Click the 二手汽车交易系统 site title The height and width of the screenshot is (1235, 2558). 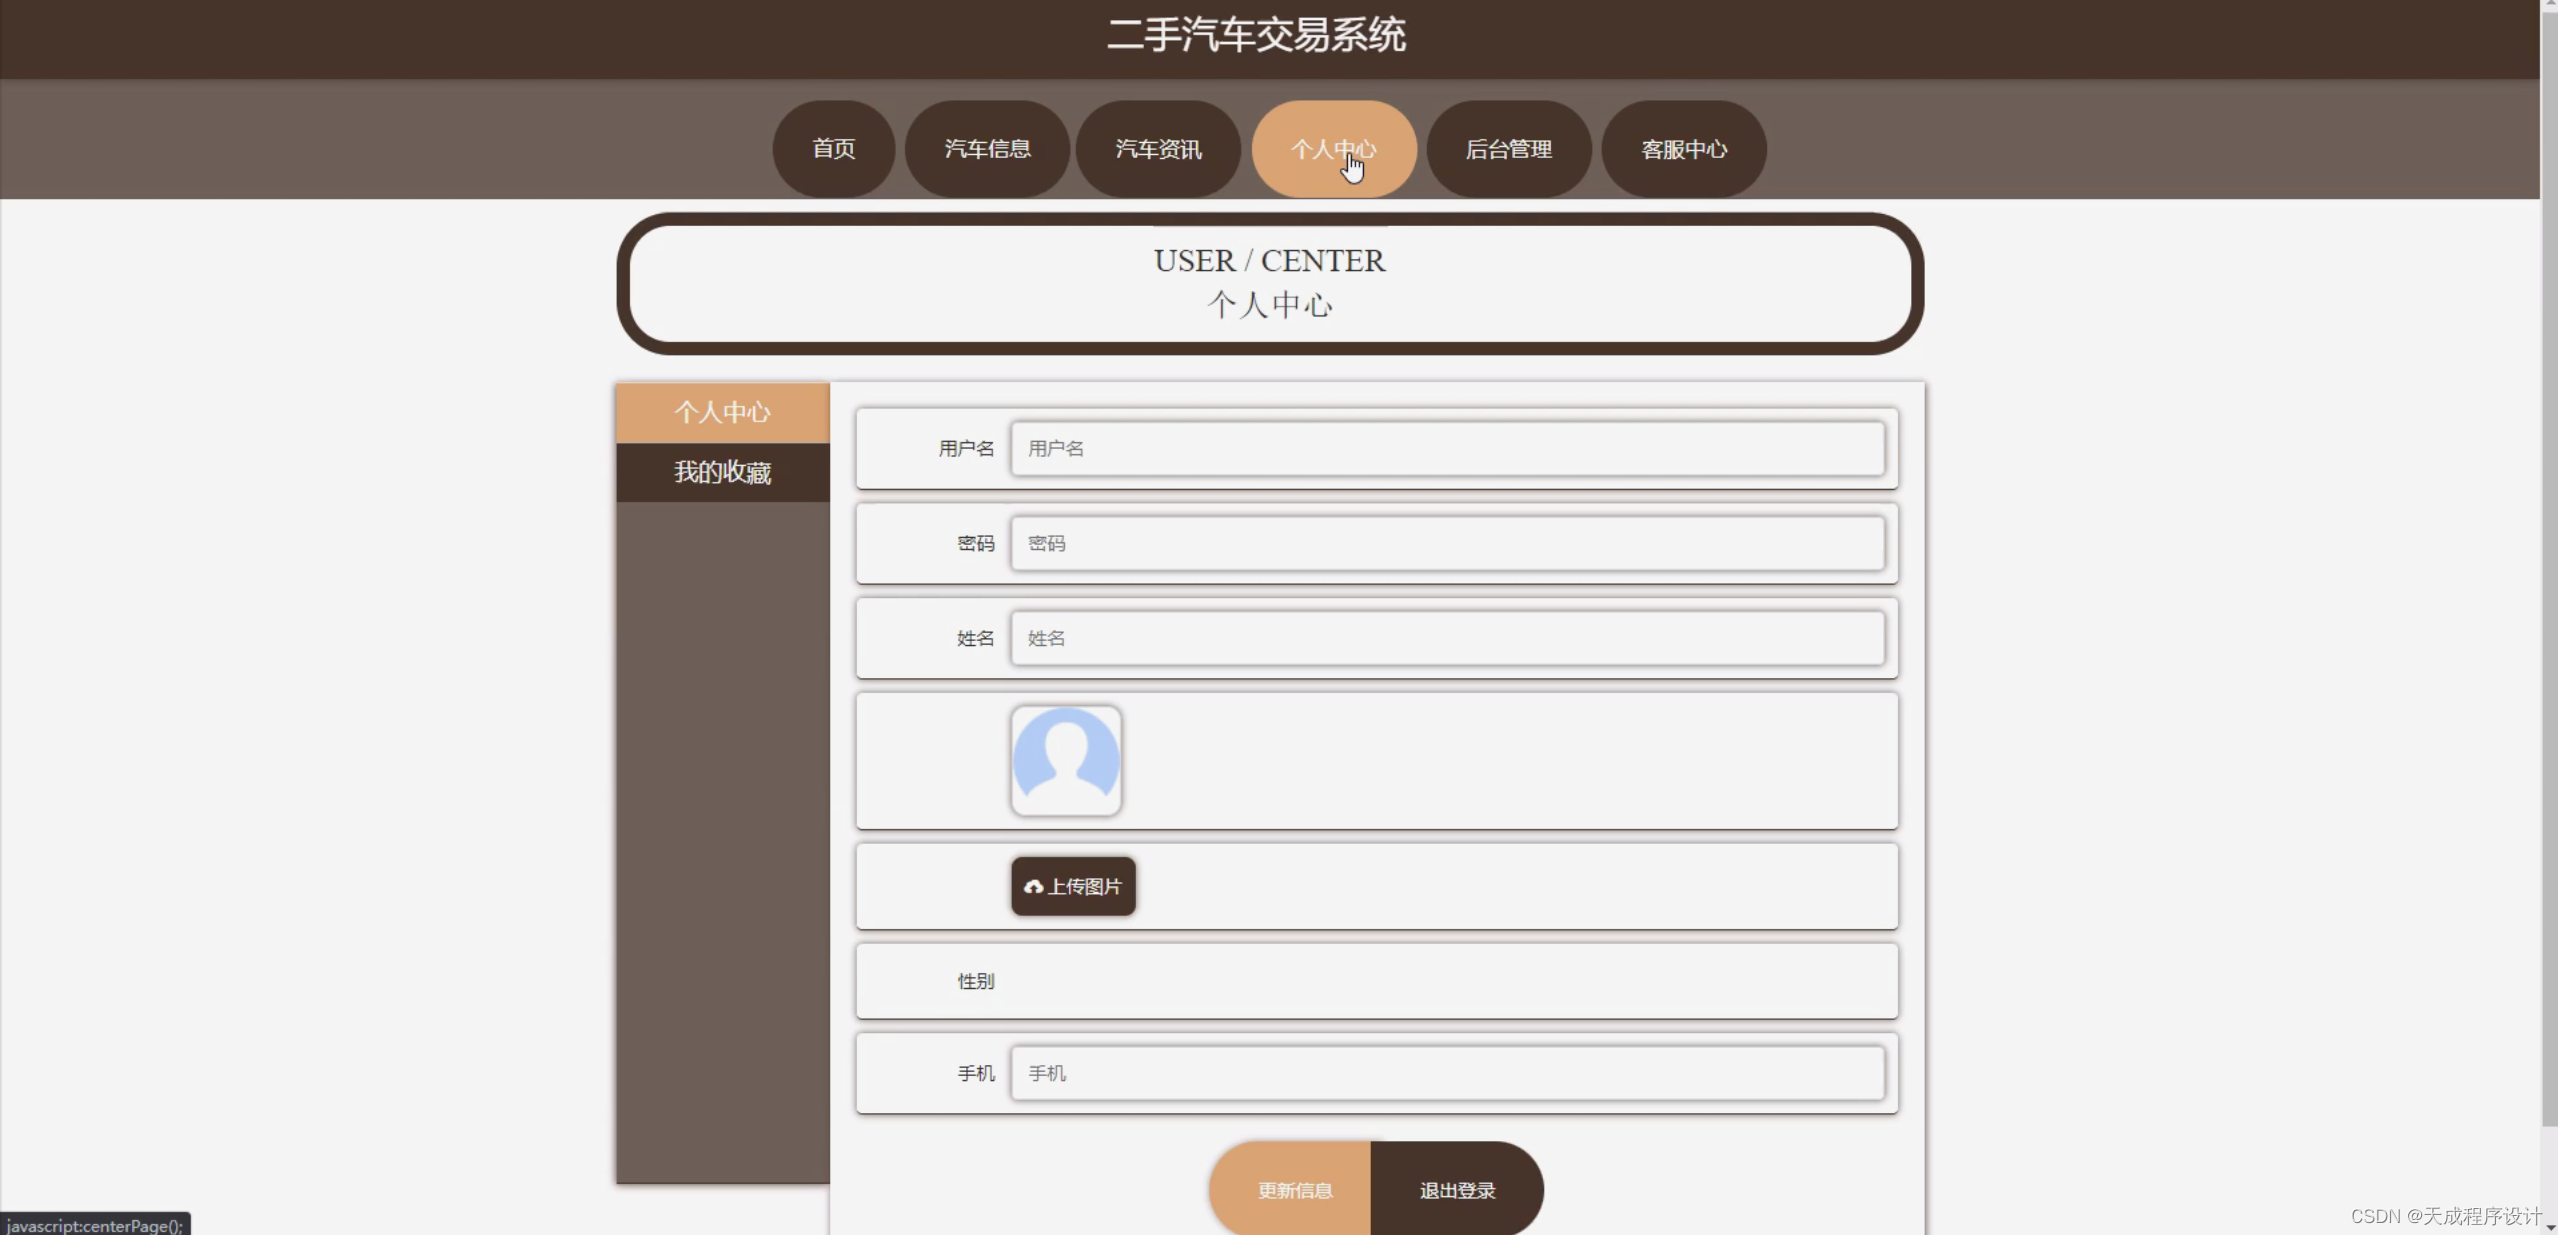coord(1256,35)
